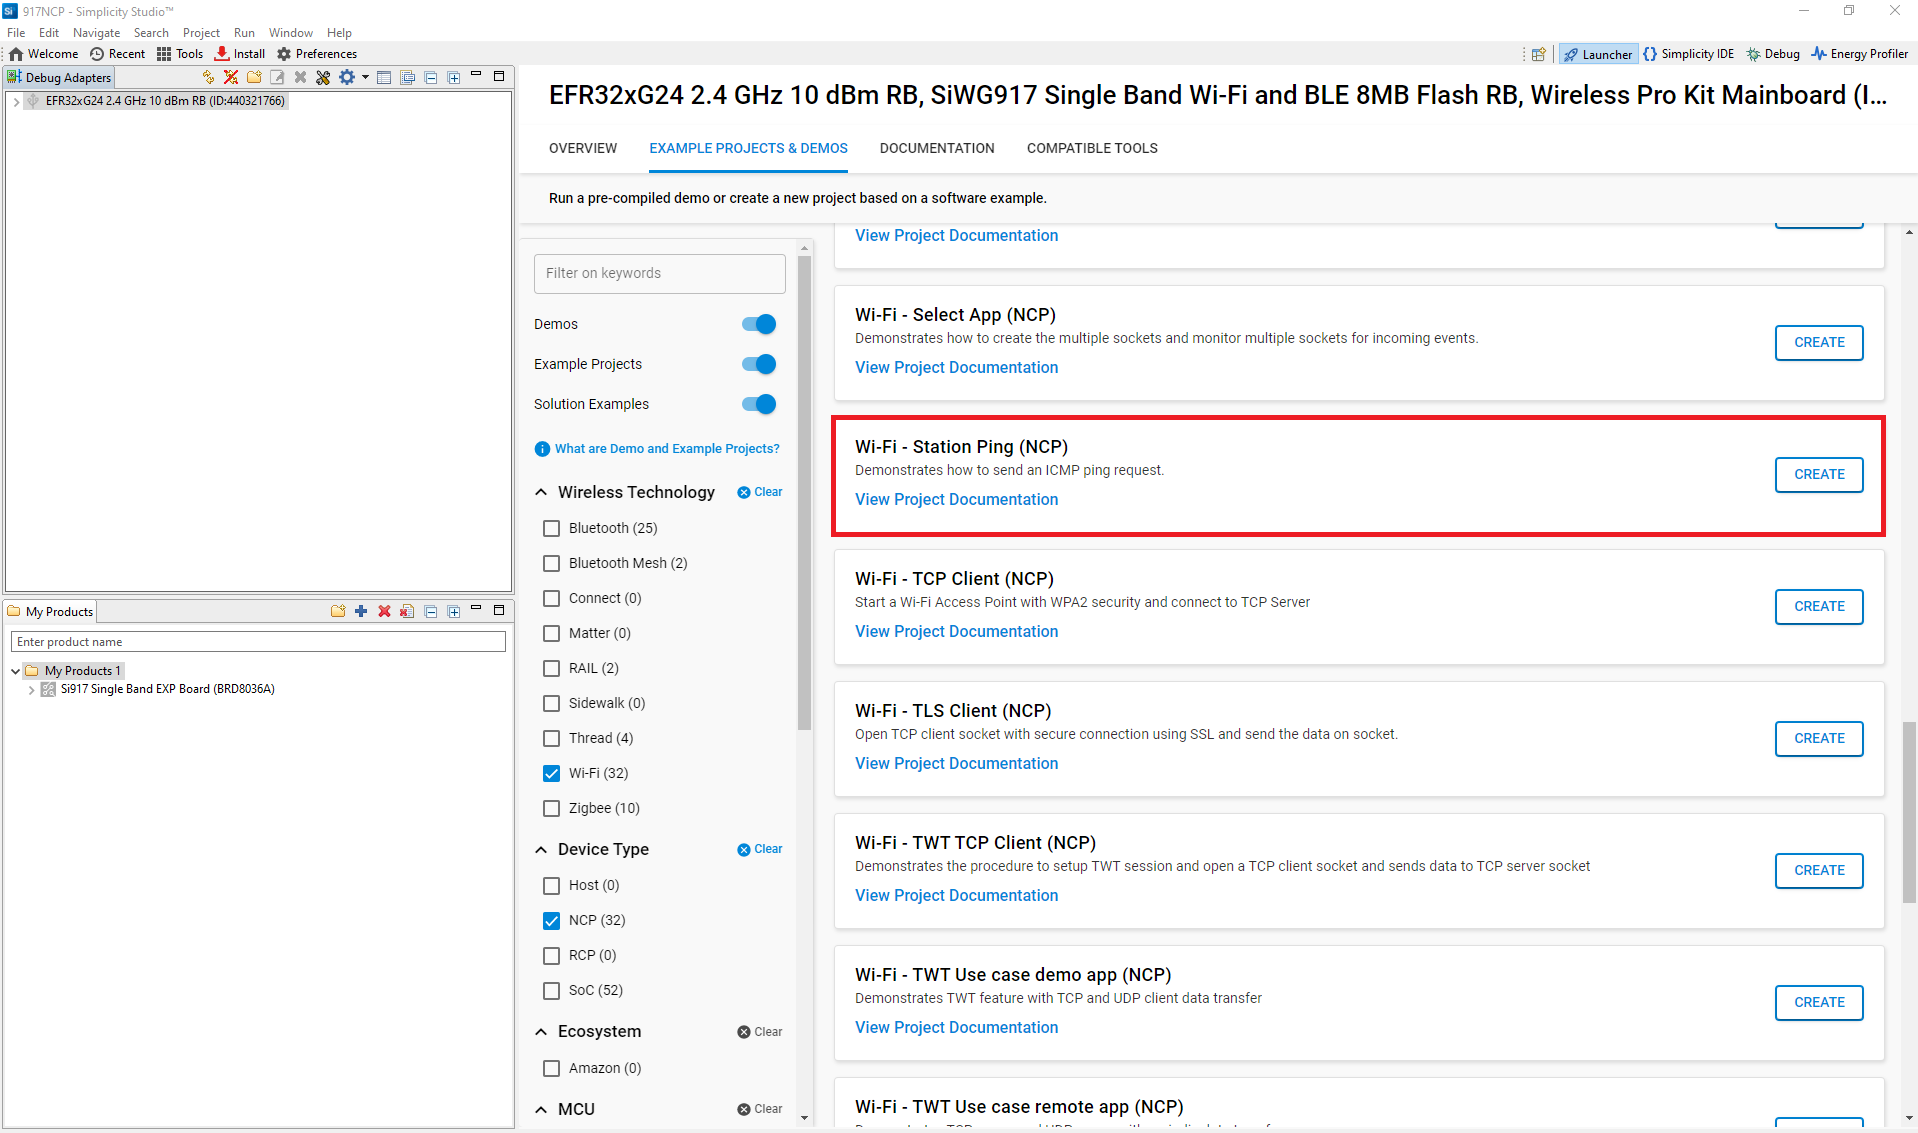Click the blue plus icon in My Products

pos(361,611)
